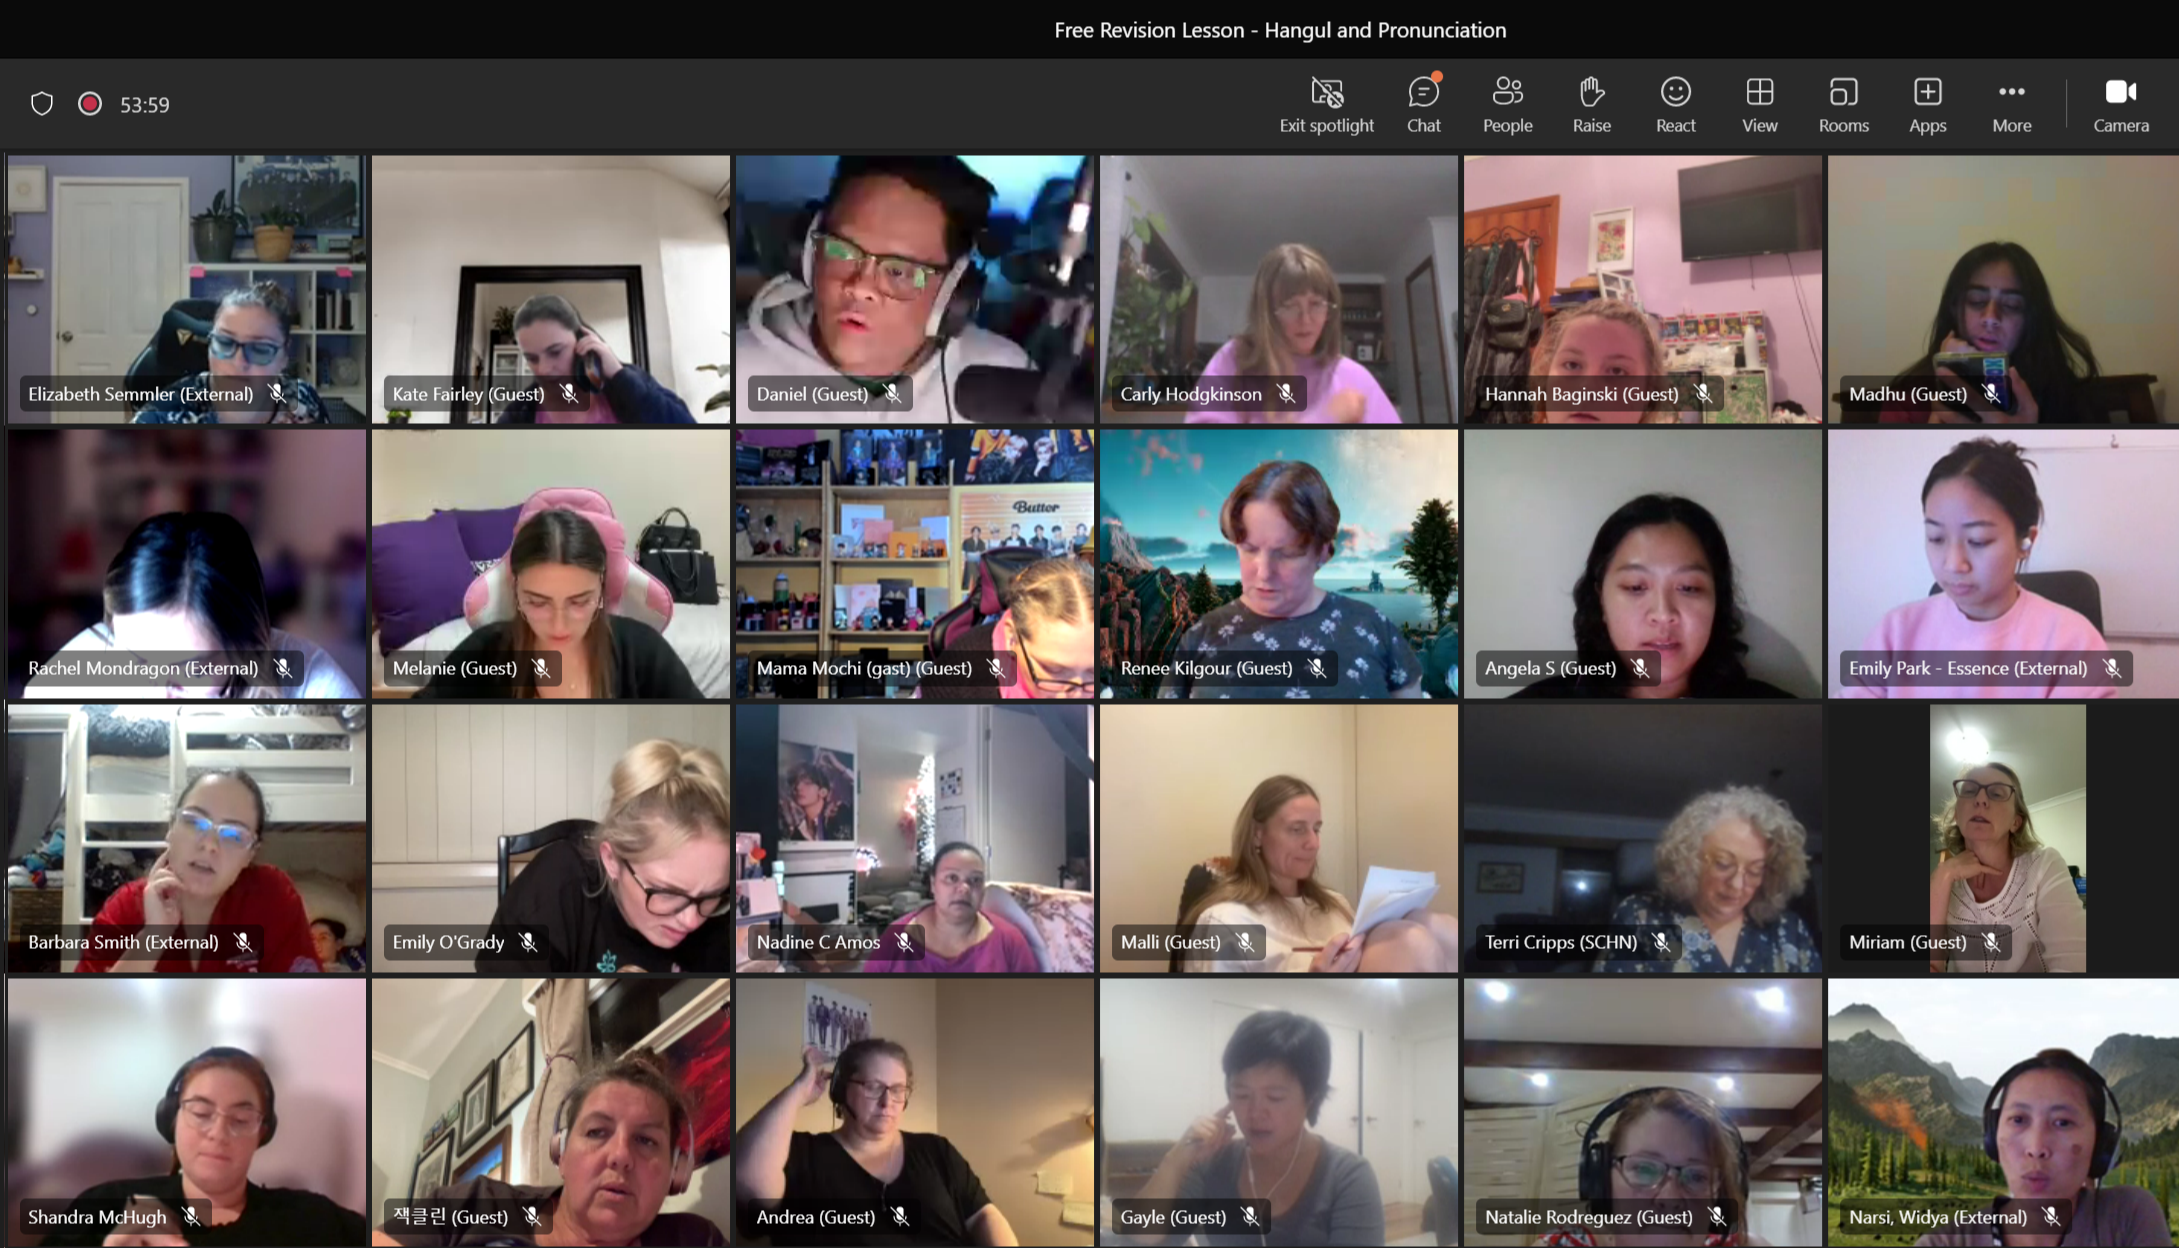Click the red recording indicator
Screen dimensions: 2179x1248
point(90,104)
